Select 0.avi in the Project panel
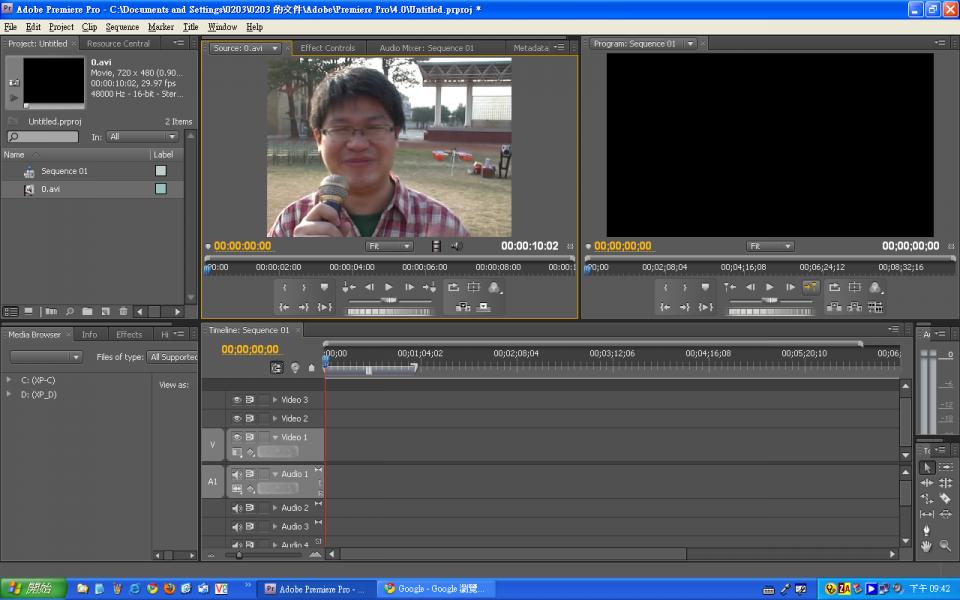Image resolution: width=960 pixels, height=600 pixels. (50, 189)
